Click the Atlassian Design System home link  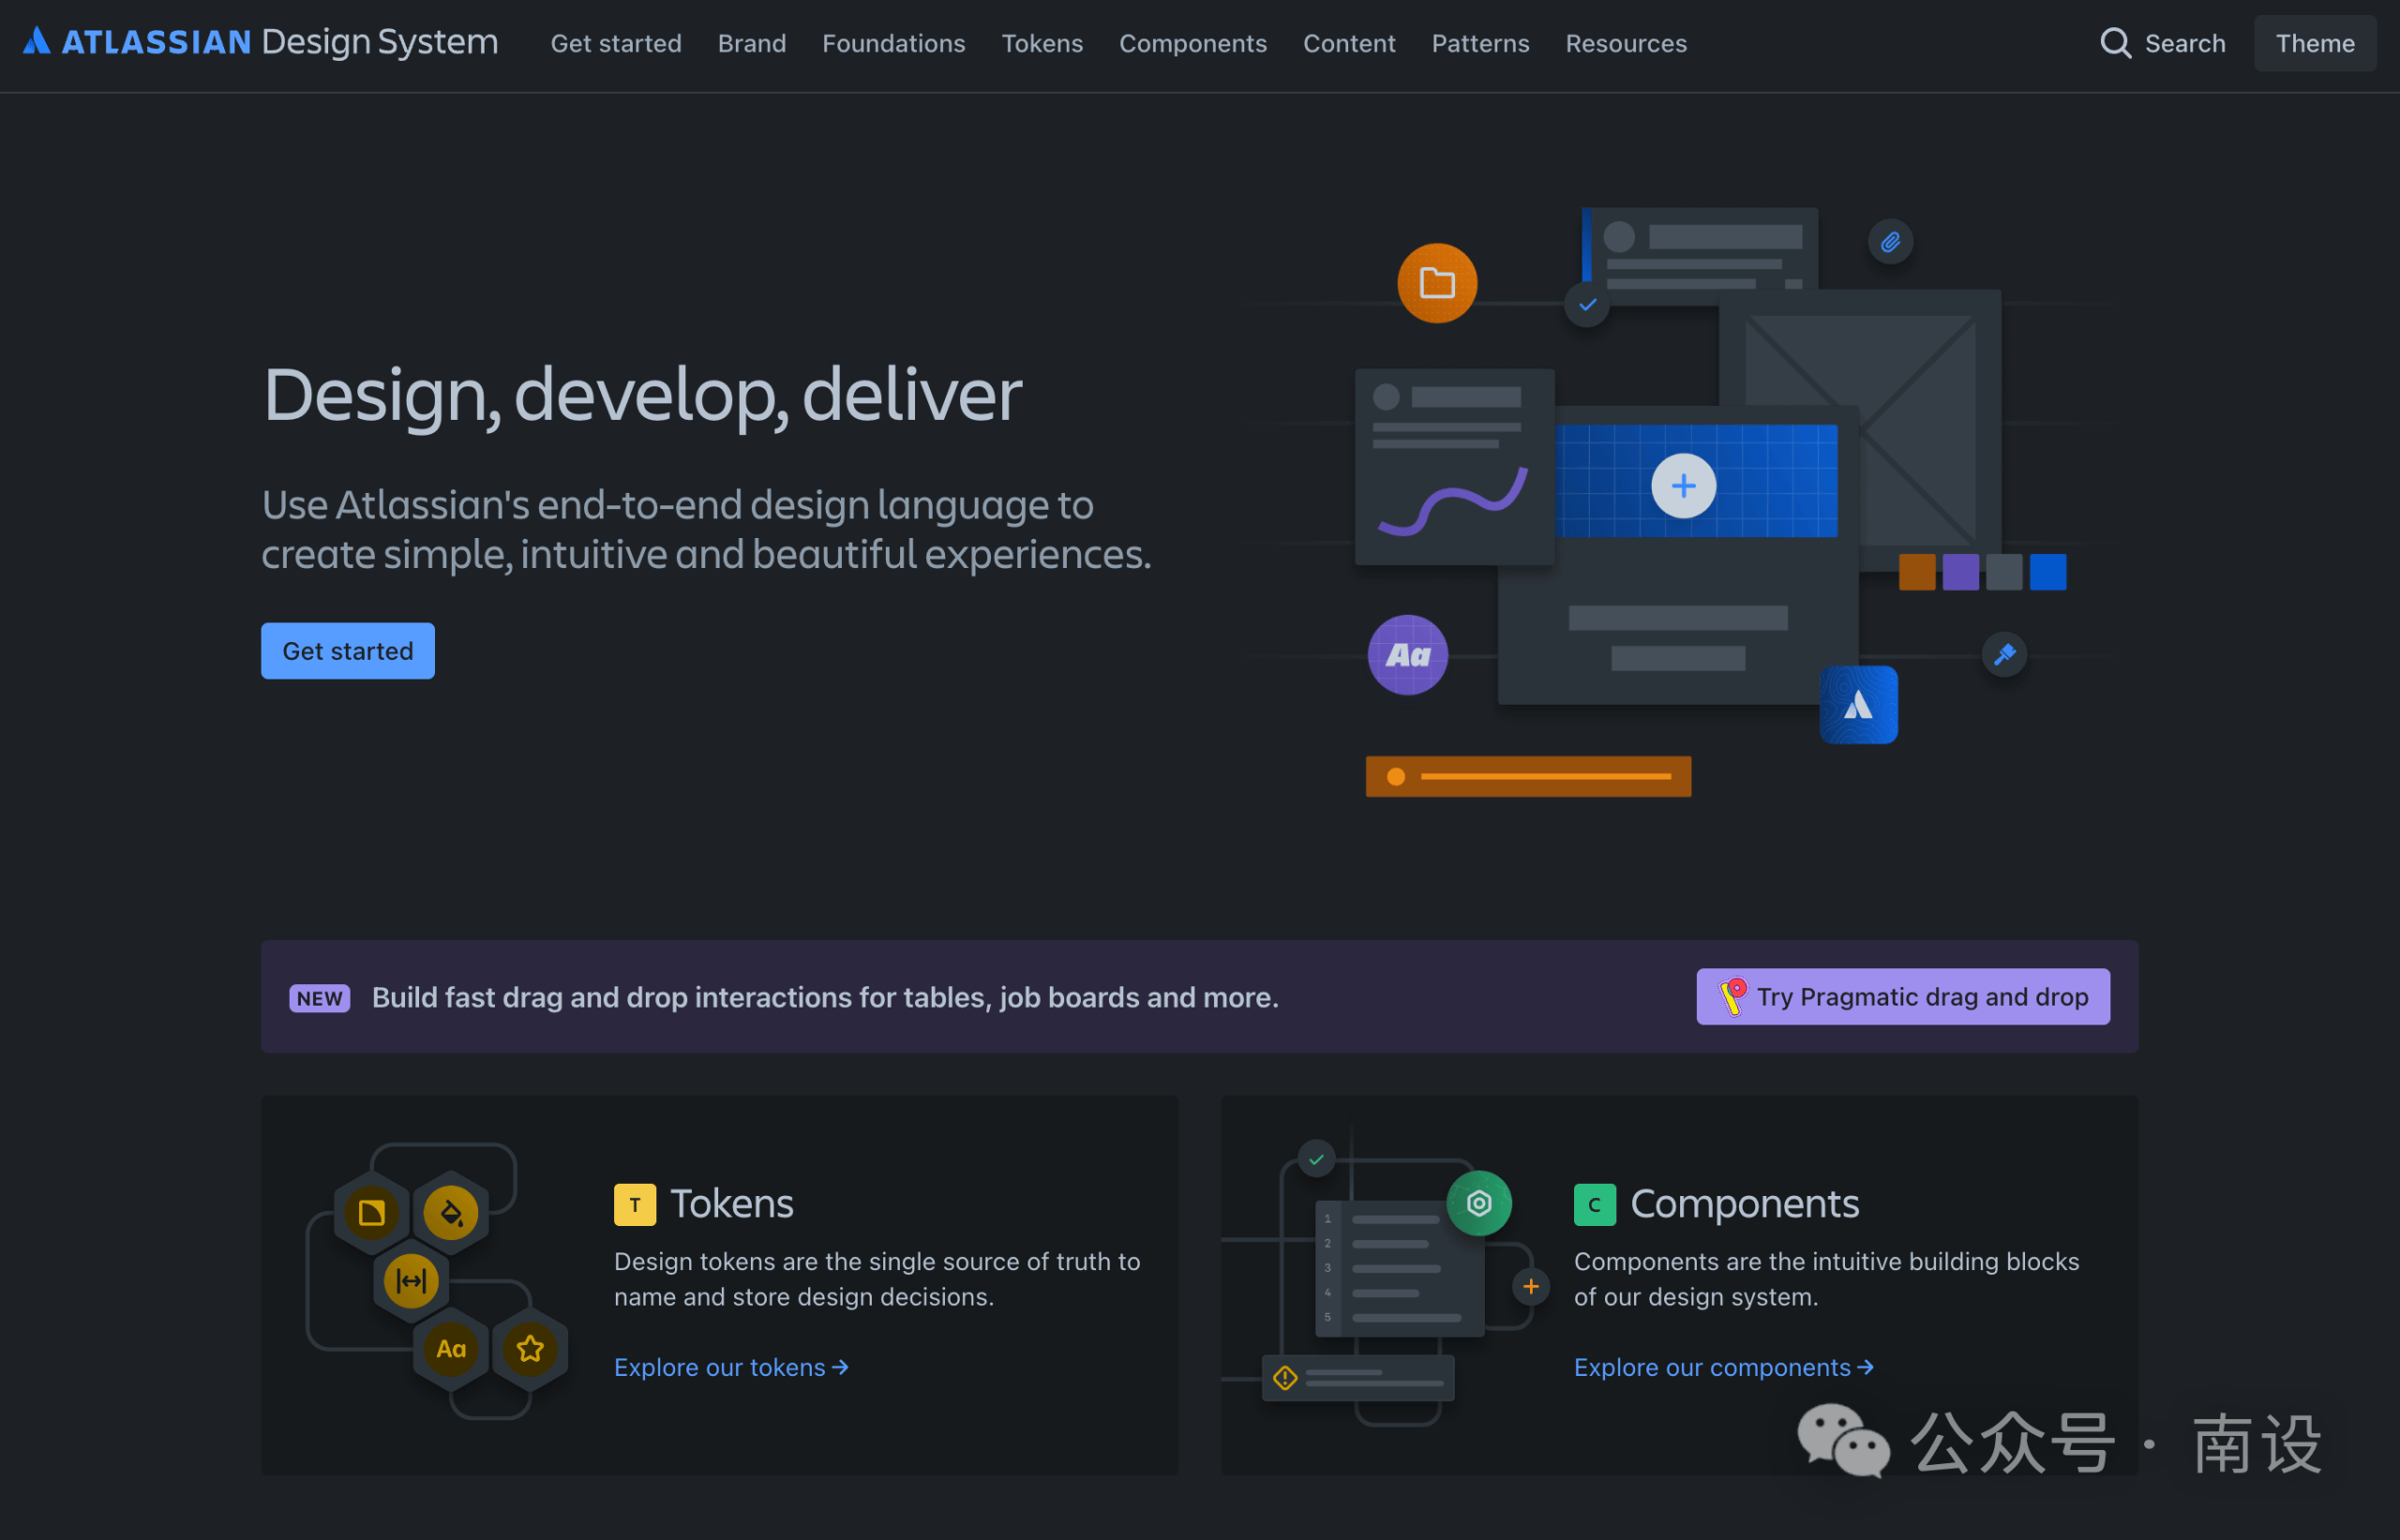coord(261,41)
